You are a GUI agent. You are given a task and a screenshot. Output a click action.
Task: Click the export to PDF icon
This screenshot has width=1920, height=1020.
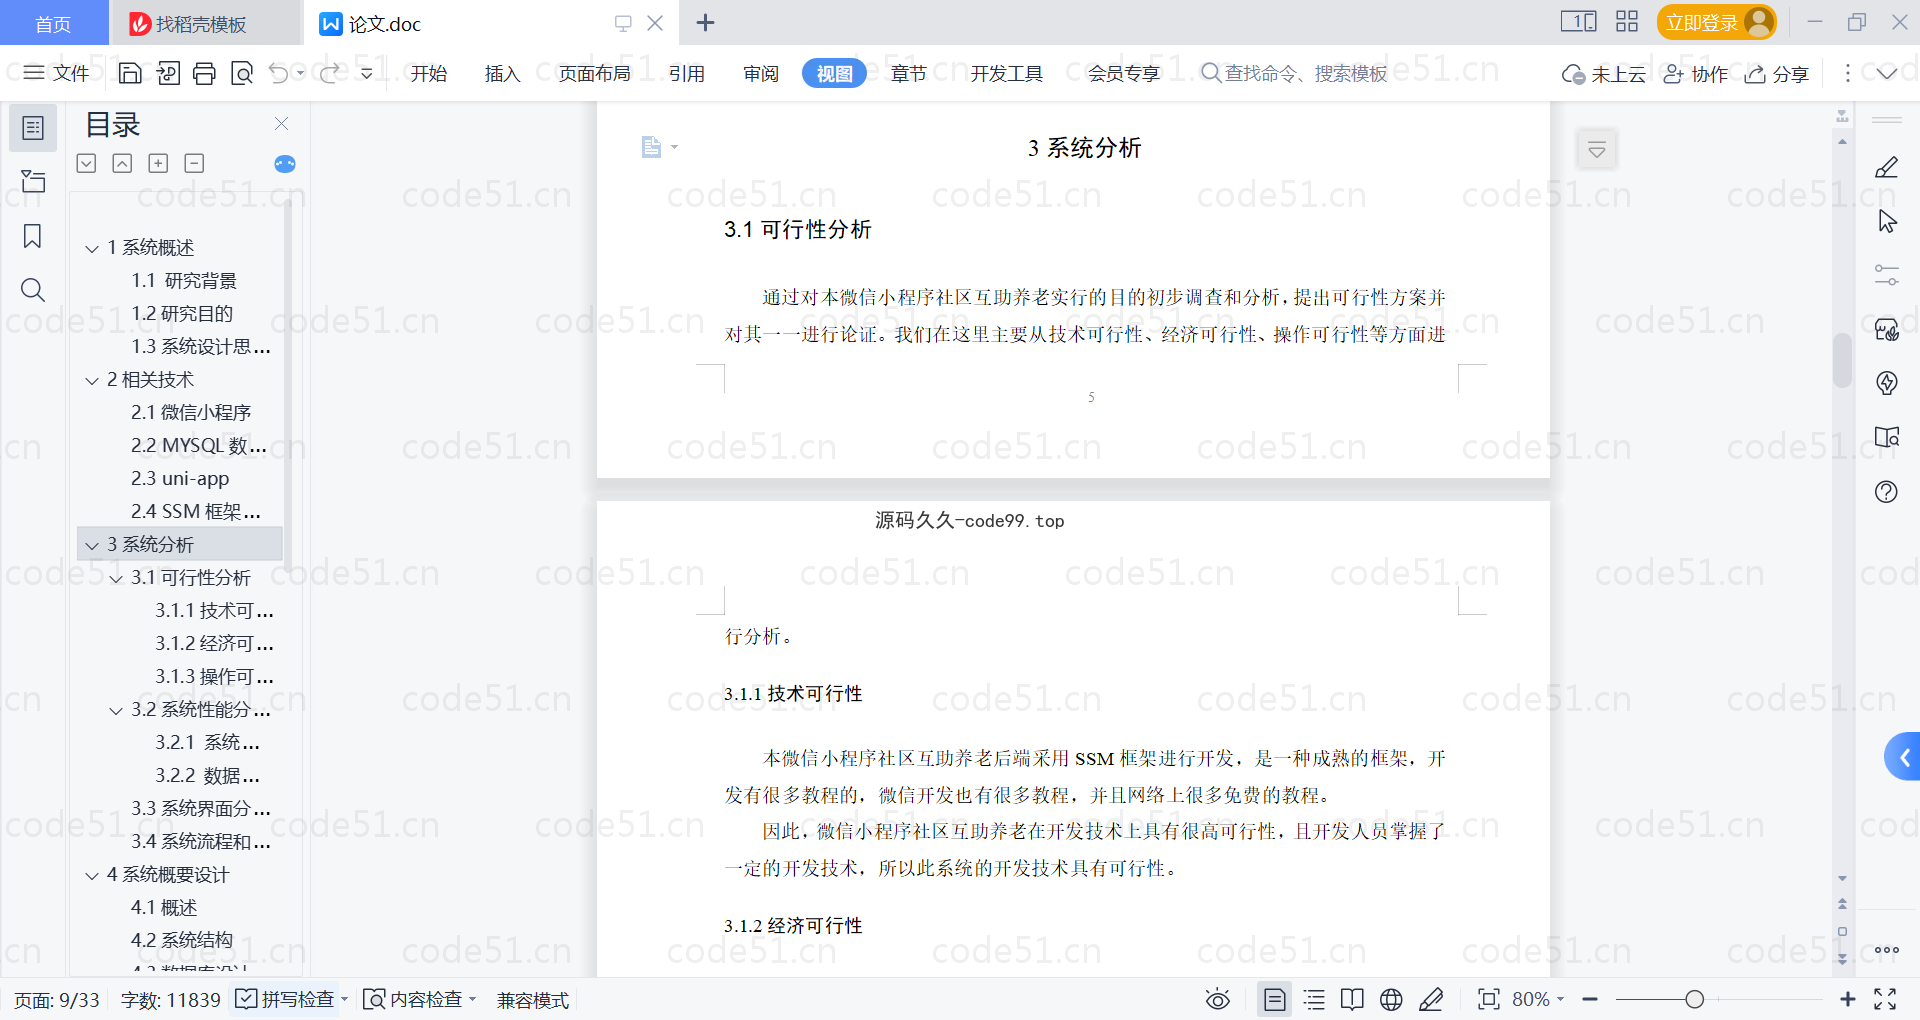[x=168, y=73]
